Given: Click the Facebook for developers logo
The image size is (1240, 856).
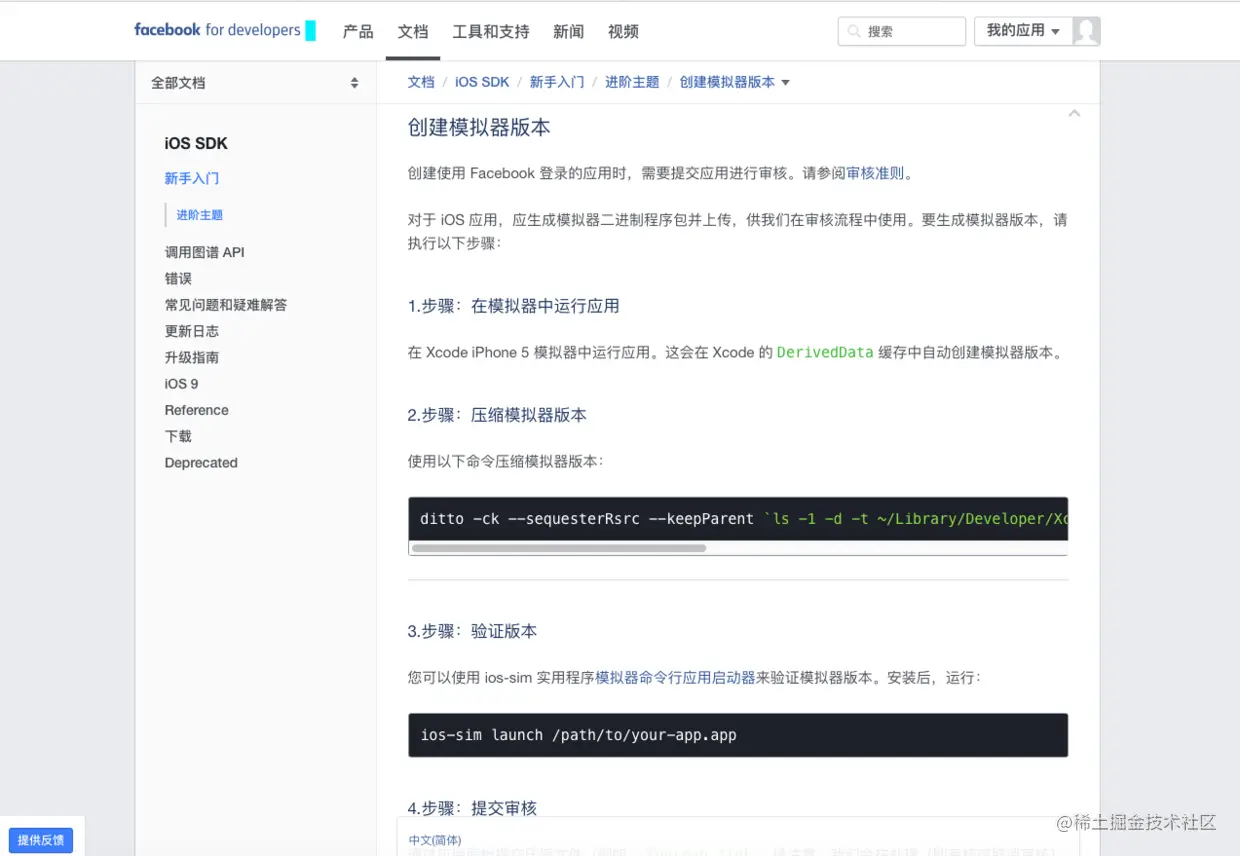Looking at the screenshot, I should coord(225,30).
